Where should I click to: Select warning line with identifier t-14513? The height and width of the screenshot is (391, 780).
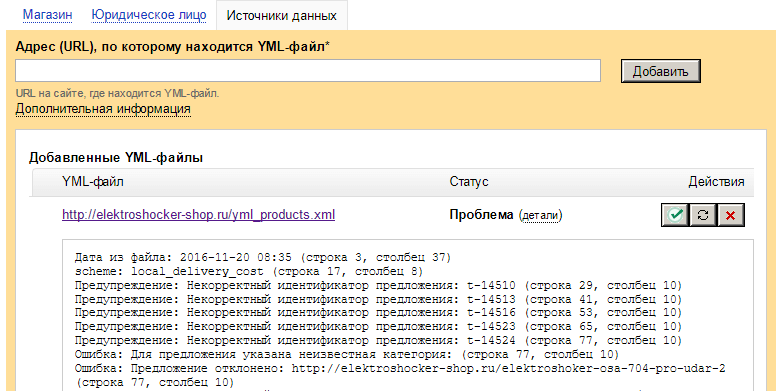[x=378, y=299]
